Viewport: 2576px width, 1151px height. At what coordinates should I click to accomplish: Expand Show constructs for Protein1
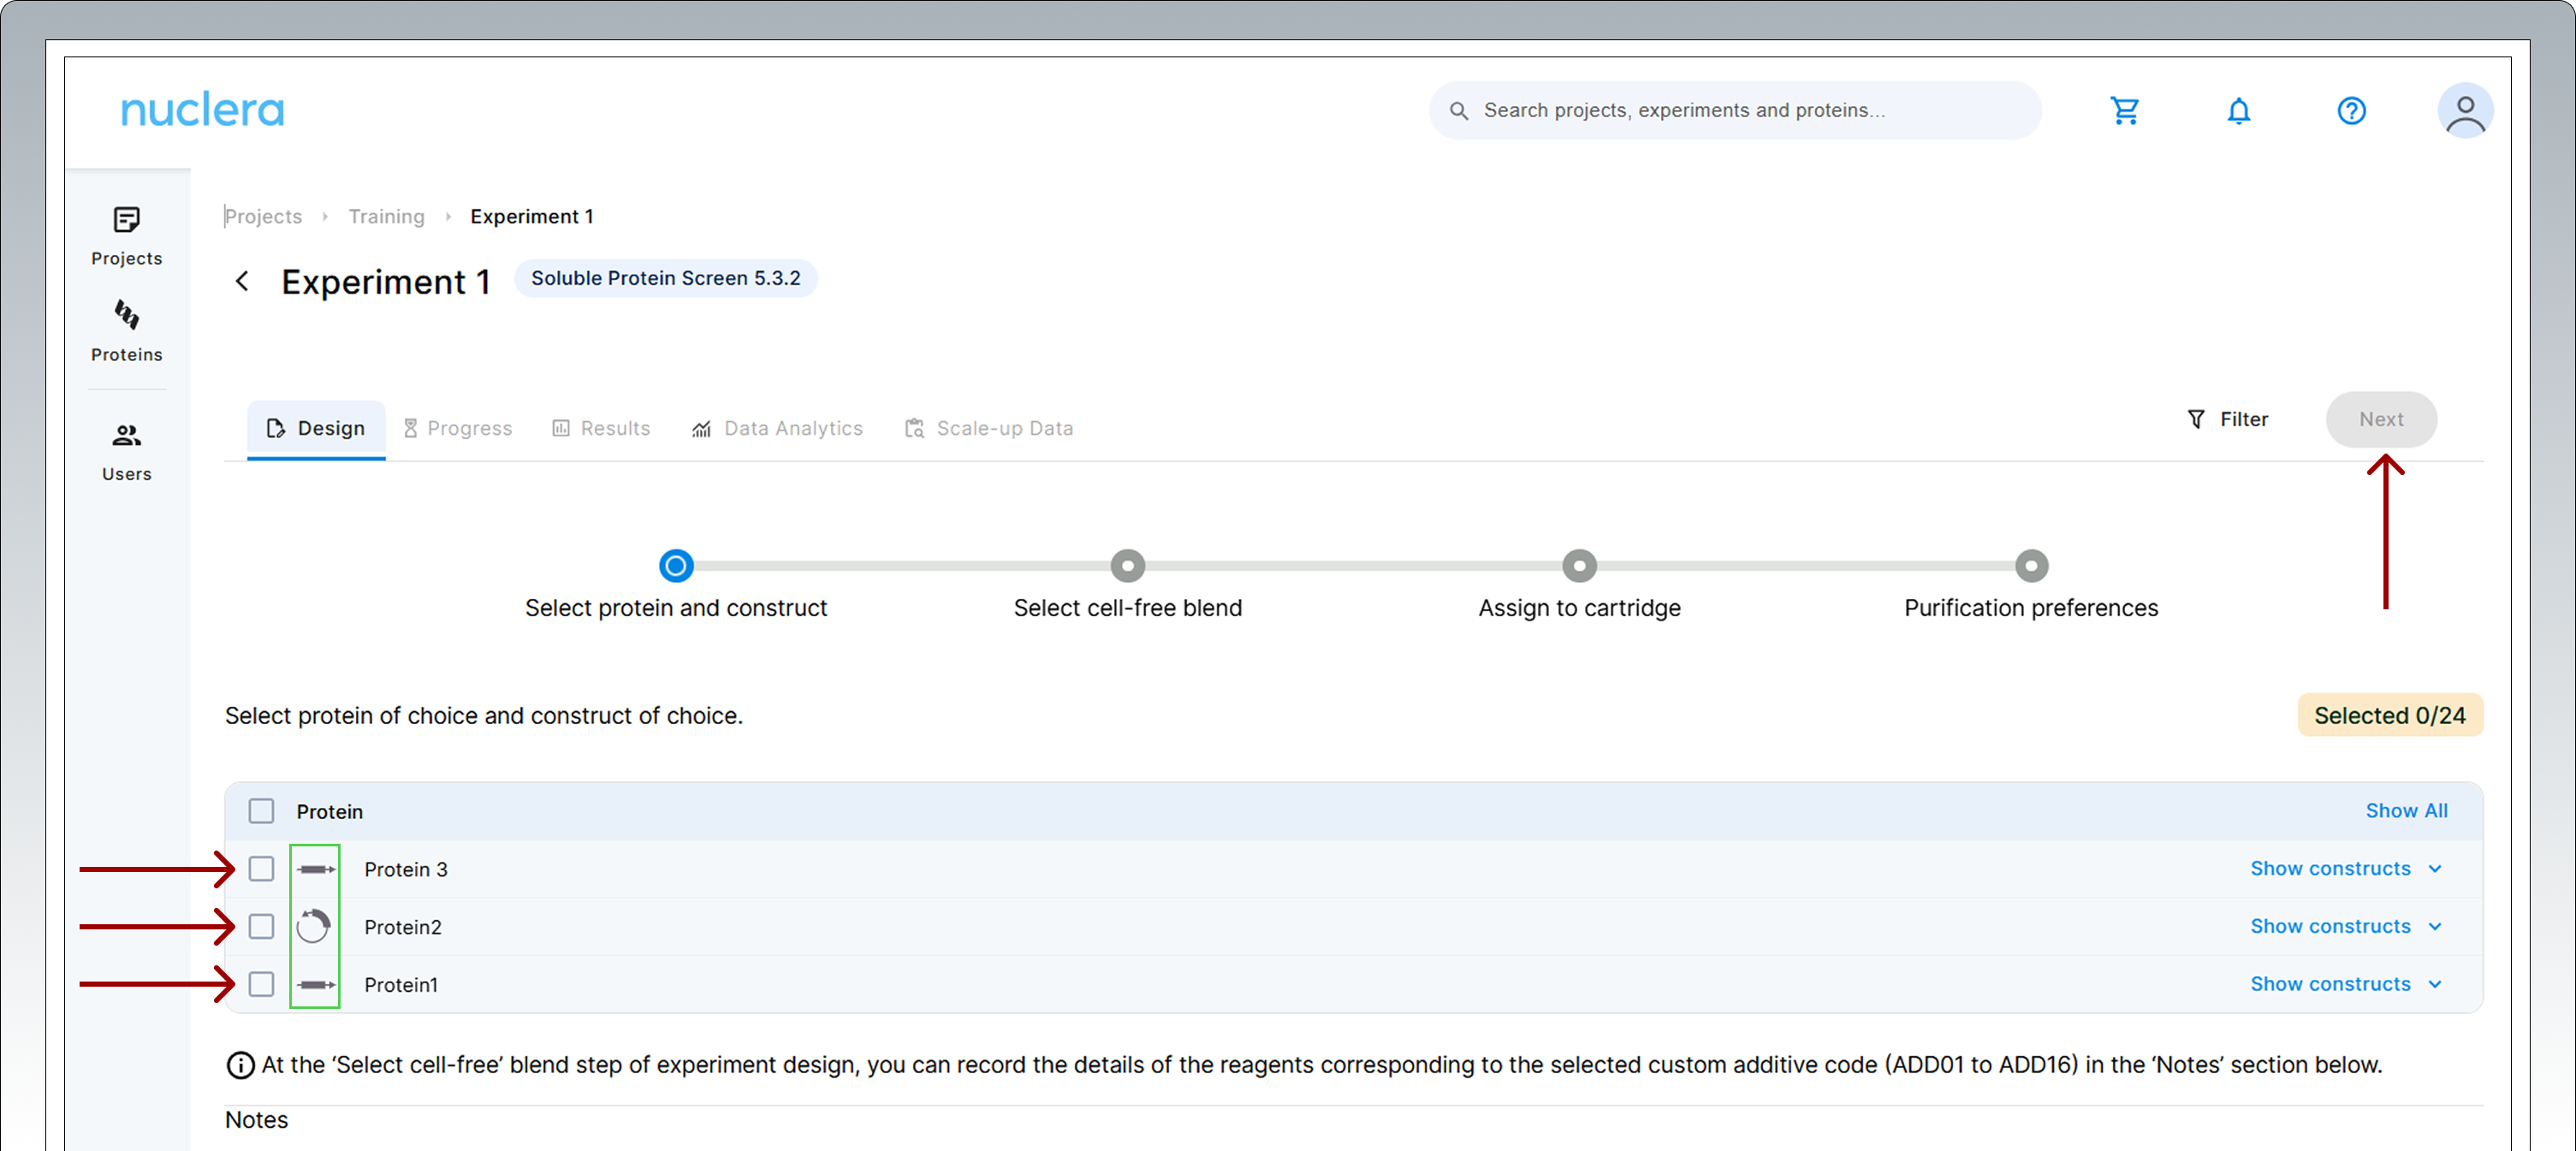click(2345, 984)
